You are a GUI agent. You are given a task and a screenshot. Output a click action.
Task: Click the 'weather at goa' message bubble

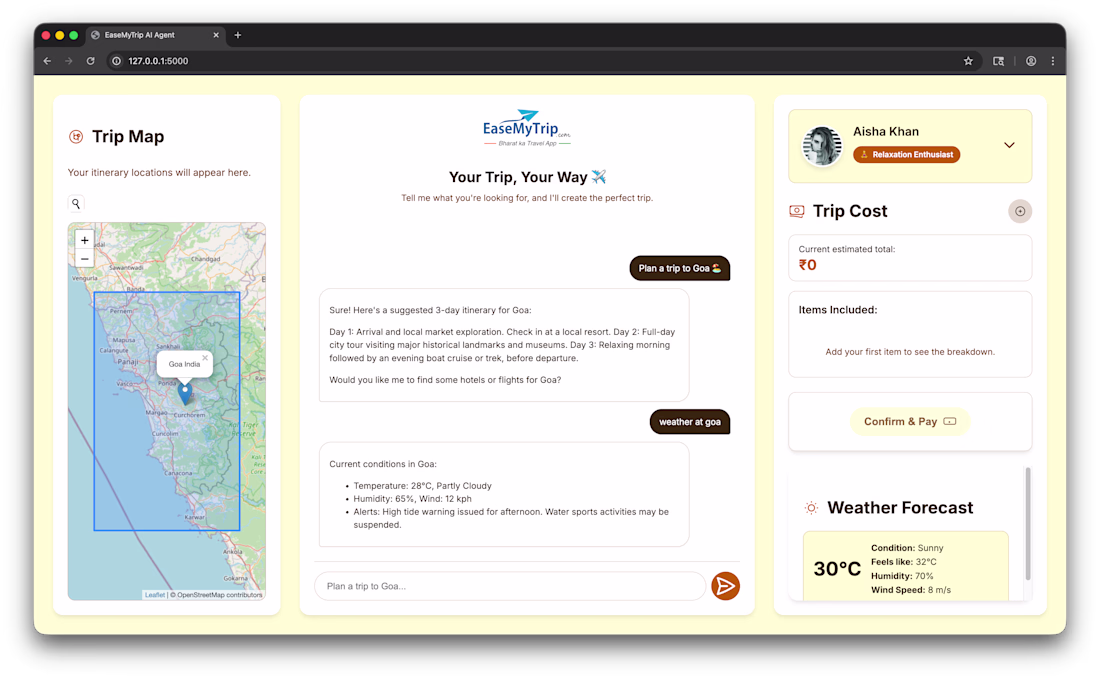coord(690,422)
